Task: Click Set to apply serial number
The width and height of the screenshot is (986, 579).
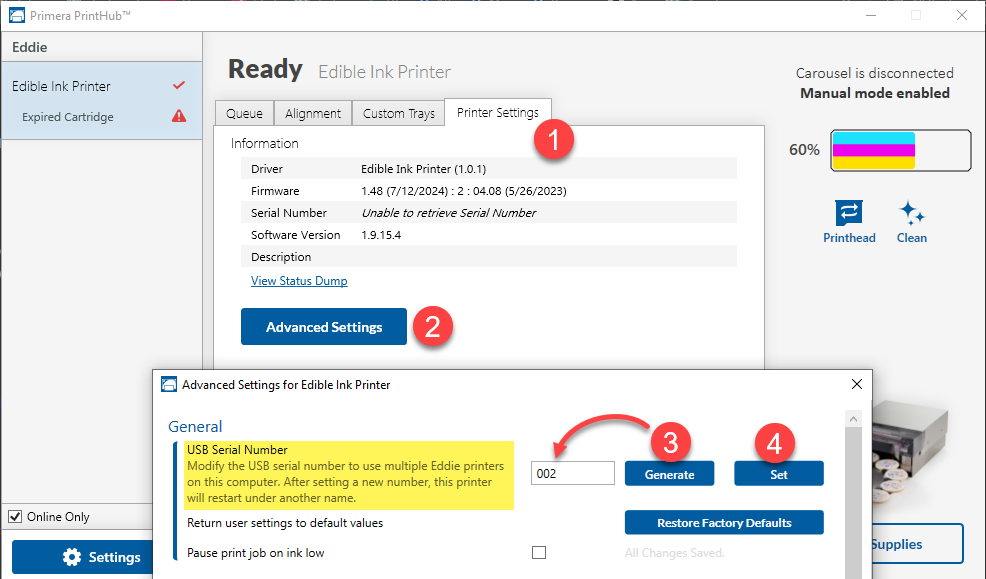Action: pyautogui.click(x=778, y=474)
